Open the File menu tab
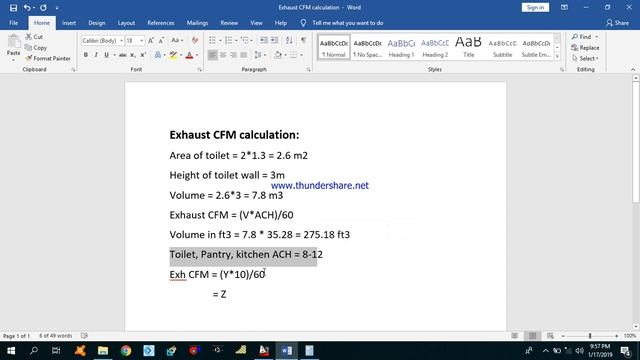 pyautogui.click(x=13, y=23)
